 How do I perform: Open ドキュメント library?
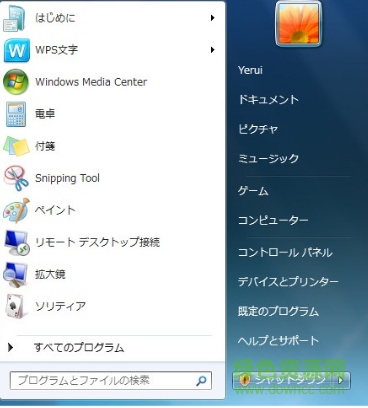tap(268, 100)
